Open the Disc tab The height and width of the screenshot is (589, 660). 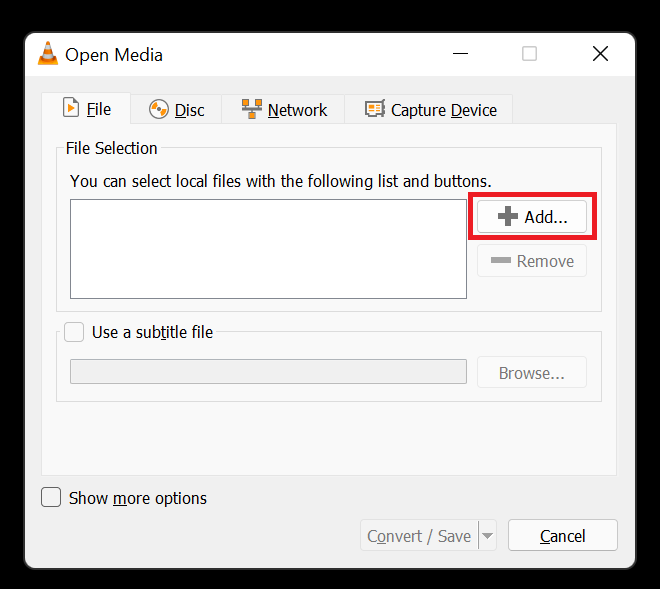(177, 110)
